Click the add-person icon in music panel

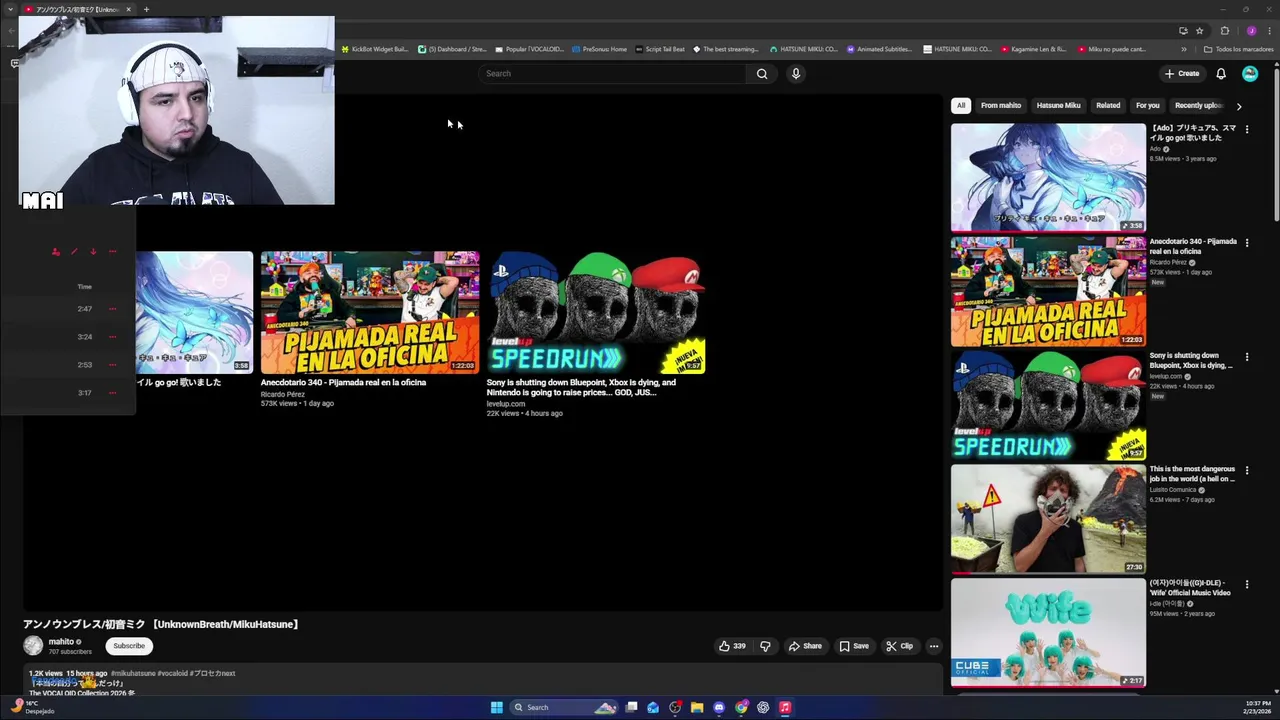(x=56, y=252)
